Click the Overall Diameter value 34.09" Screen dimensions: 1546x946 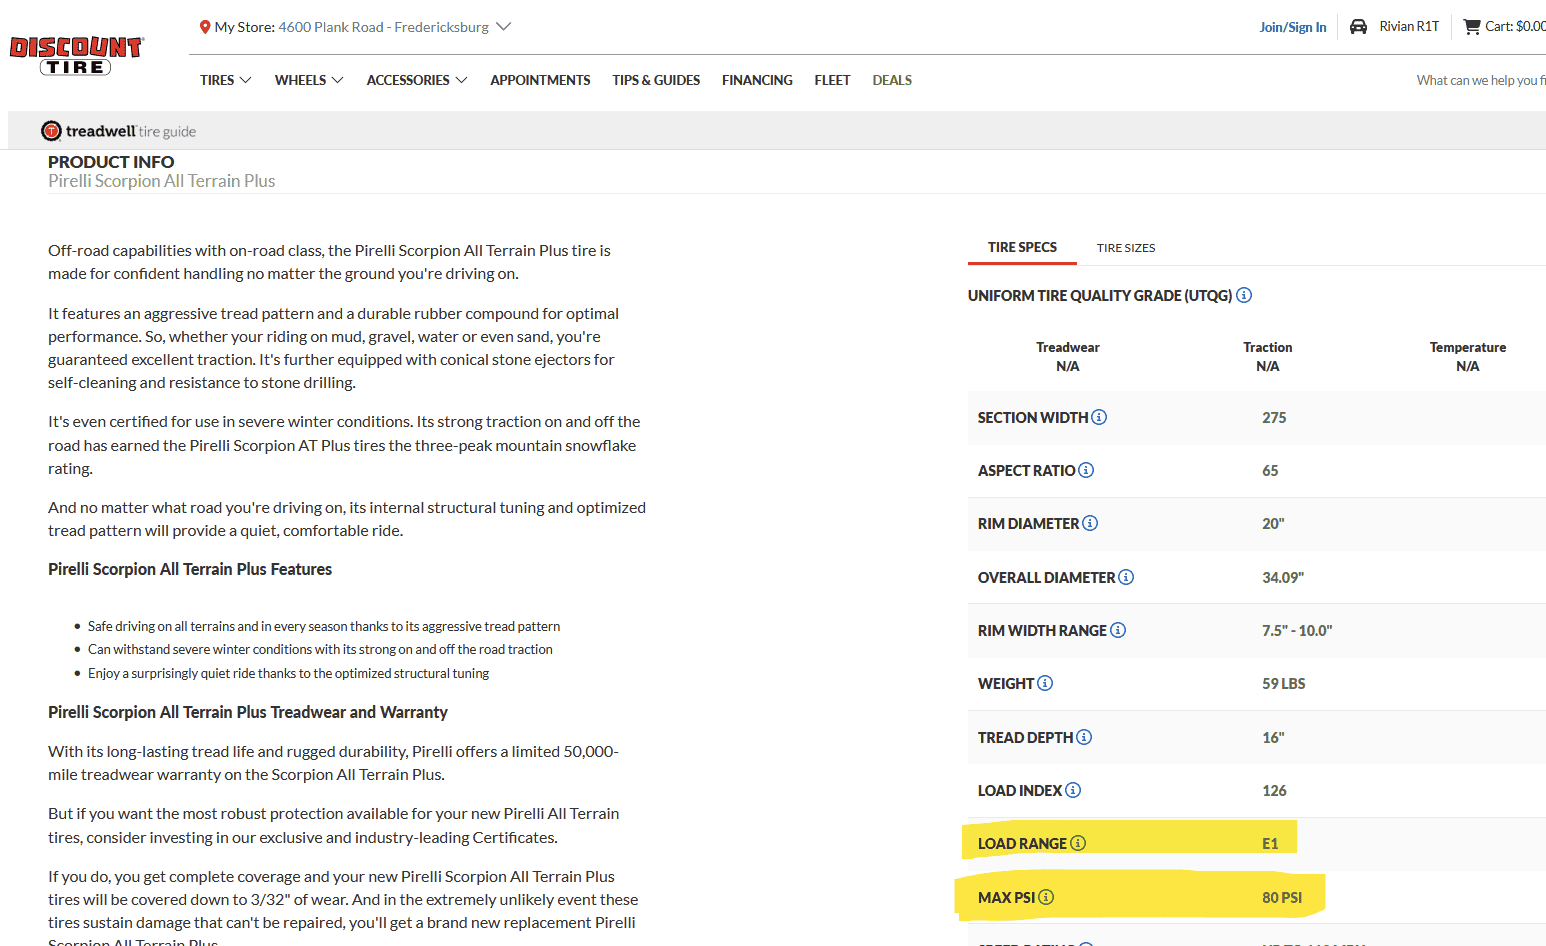tap(1283, 578)
